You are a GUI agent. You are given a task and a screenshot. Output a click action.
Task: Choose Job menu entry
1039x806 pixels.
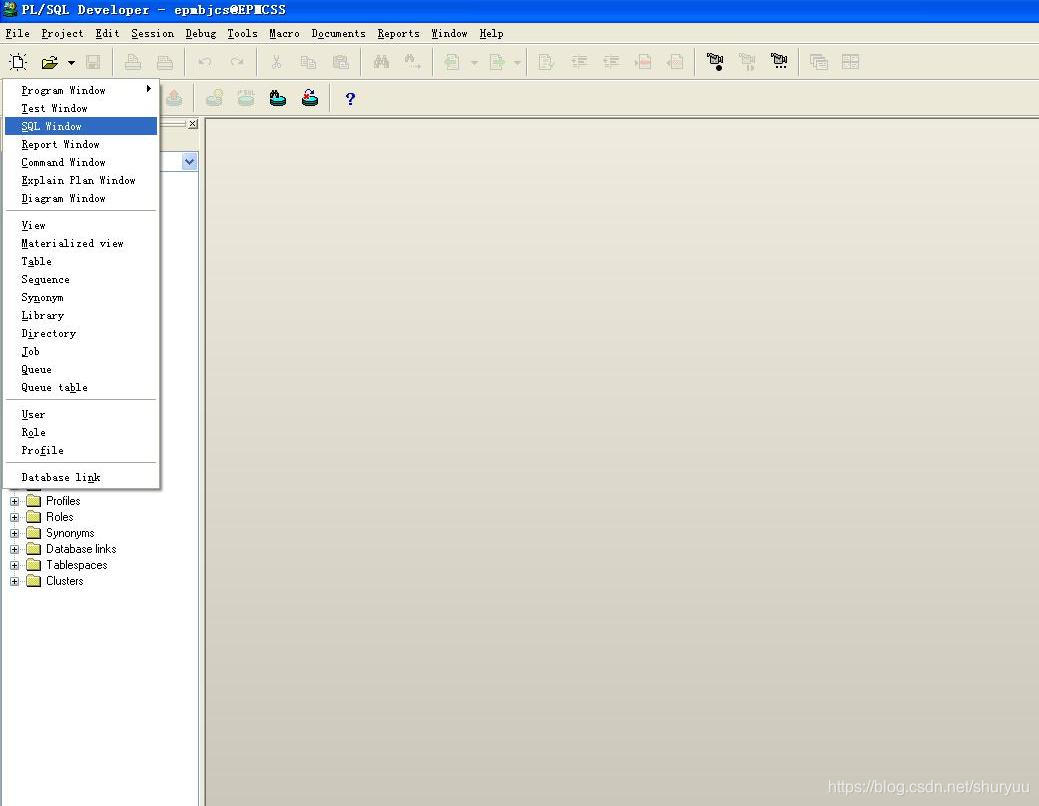click(81, 351)
